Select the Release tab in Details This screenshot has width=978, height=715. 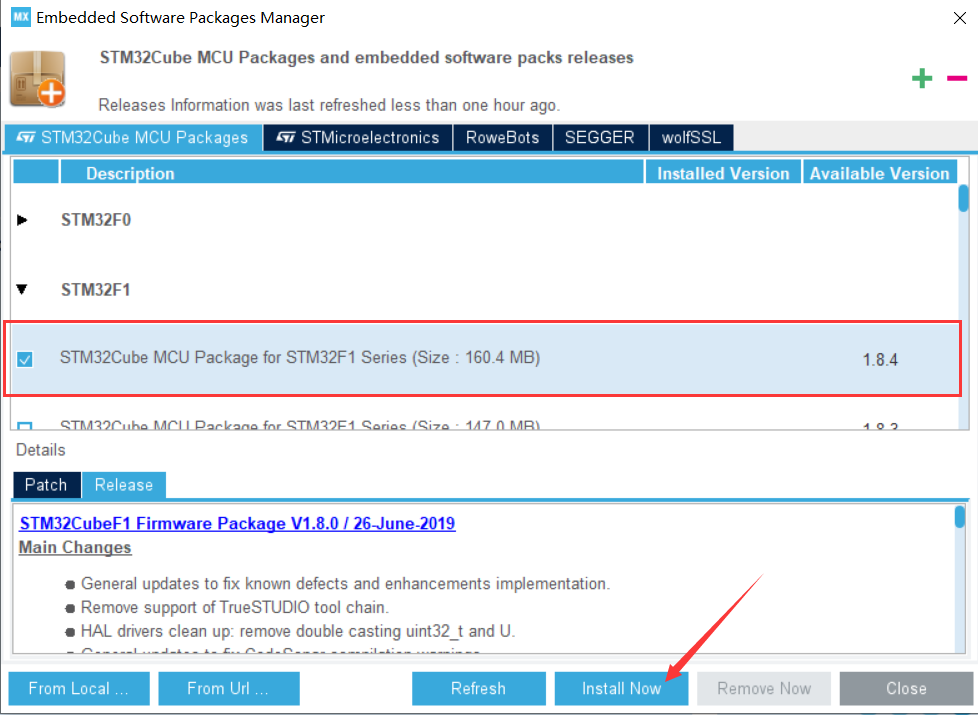click(x=123, y=484)
